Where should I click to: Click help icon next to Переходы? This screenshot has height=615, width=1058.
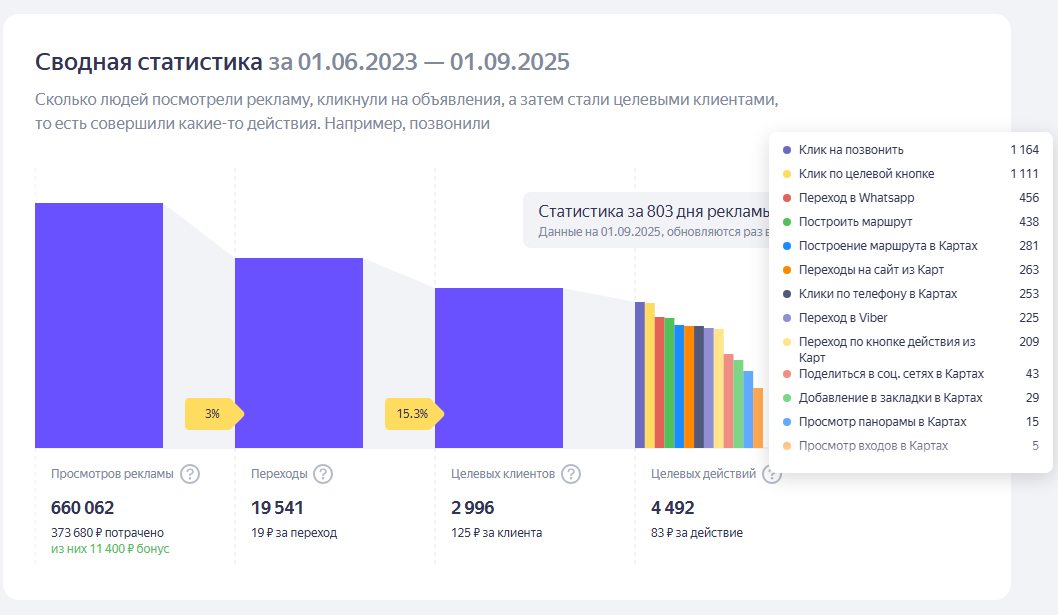pos(323,474)
